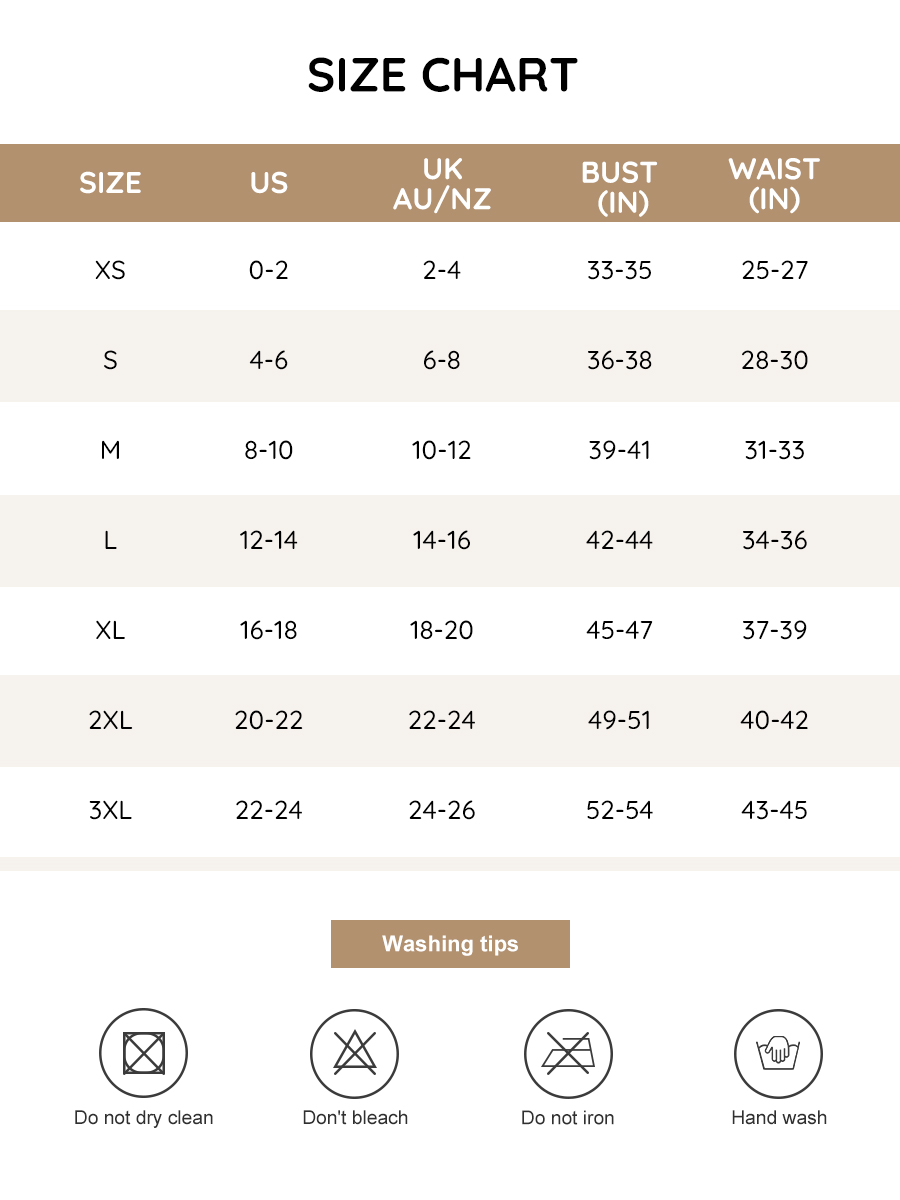This screenshot has width=900, height=1200.
Task: Click the Do not dry clean label
Action: [144, 1118]
